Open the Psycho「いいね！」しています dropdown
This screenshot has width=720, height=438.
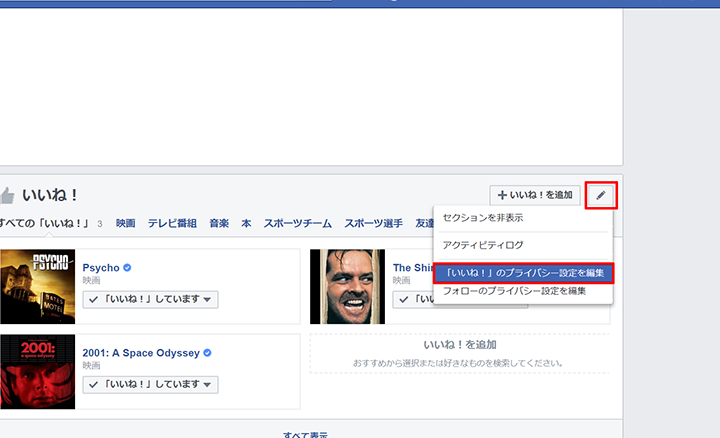(x=150, y=299)
